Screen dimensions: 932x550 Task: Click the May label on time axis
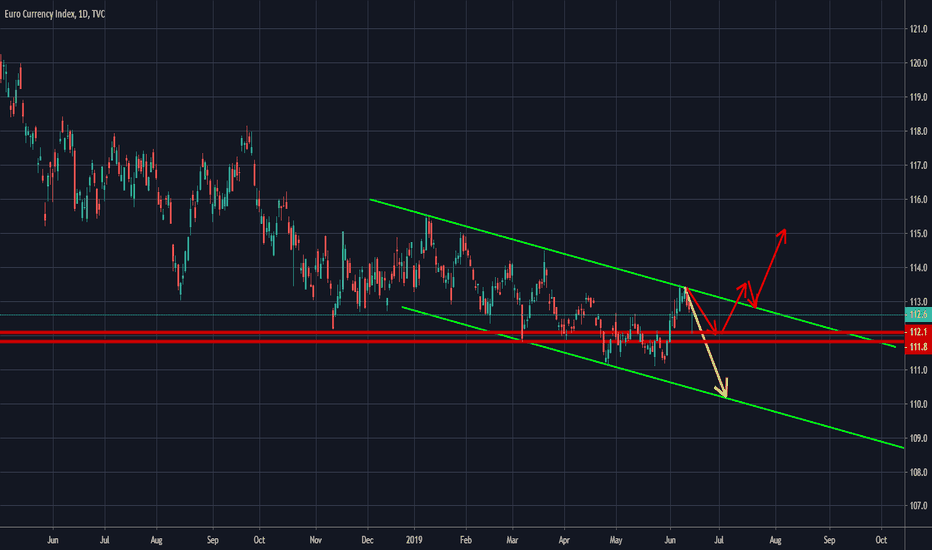616,540
